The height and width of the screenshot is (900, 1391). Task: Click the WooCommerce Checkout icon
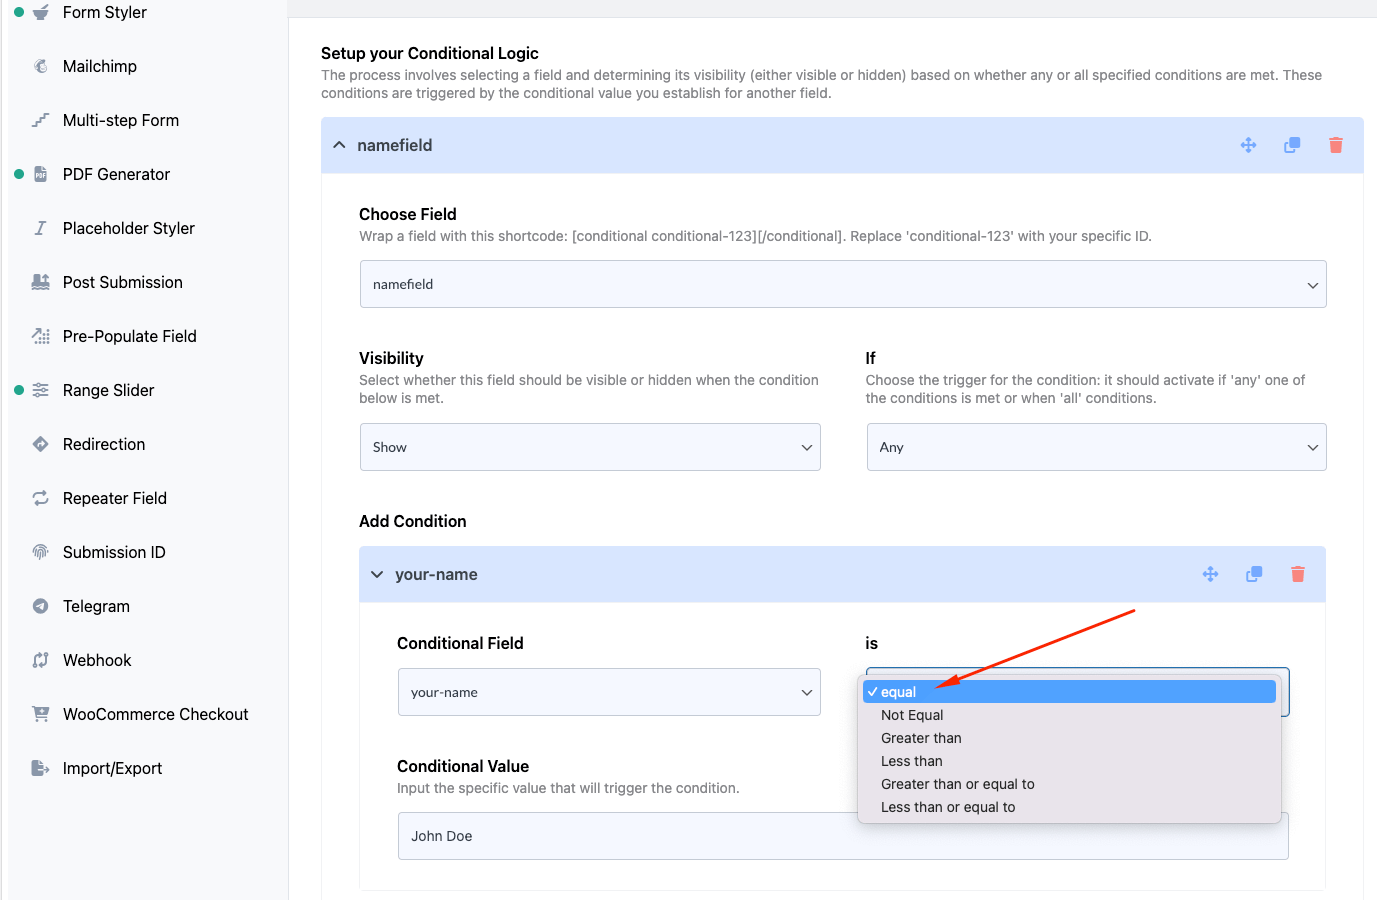tap(40, 714)
